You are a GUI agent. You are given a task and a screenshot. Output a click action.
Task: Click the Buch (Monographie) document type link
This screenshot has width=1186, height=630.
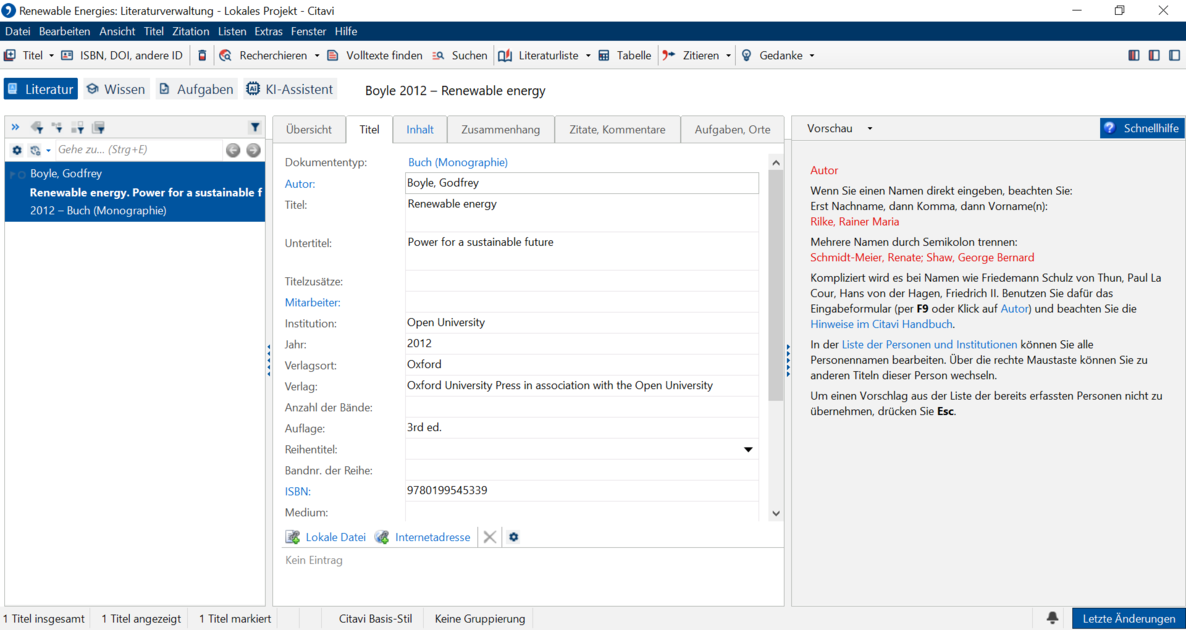click(x=458, y=163)
